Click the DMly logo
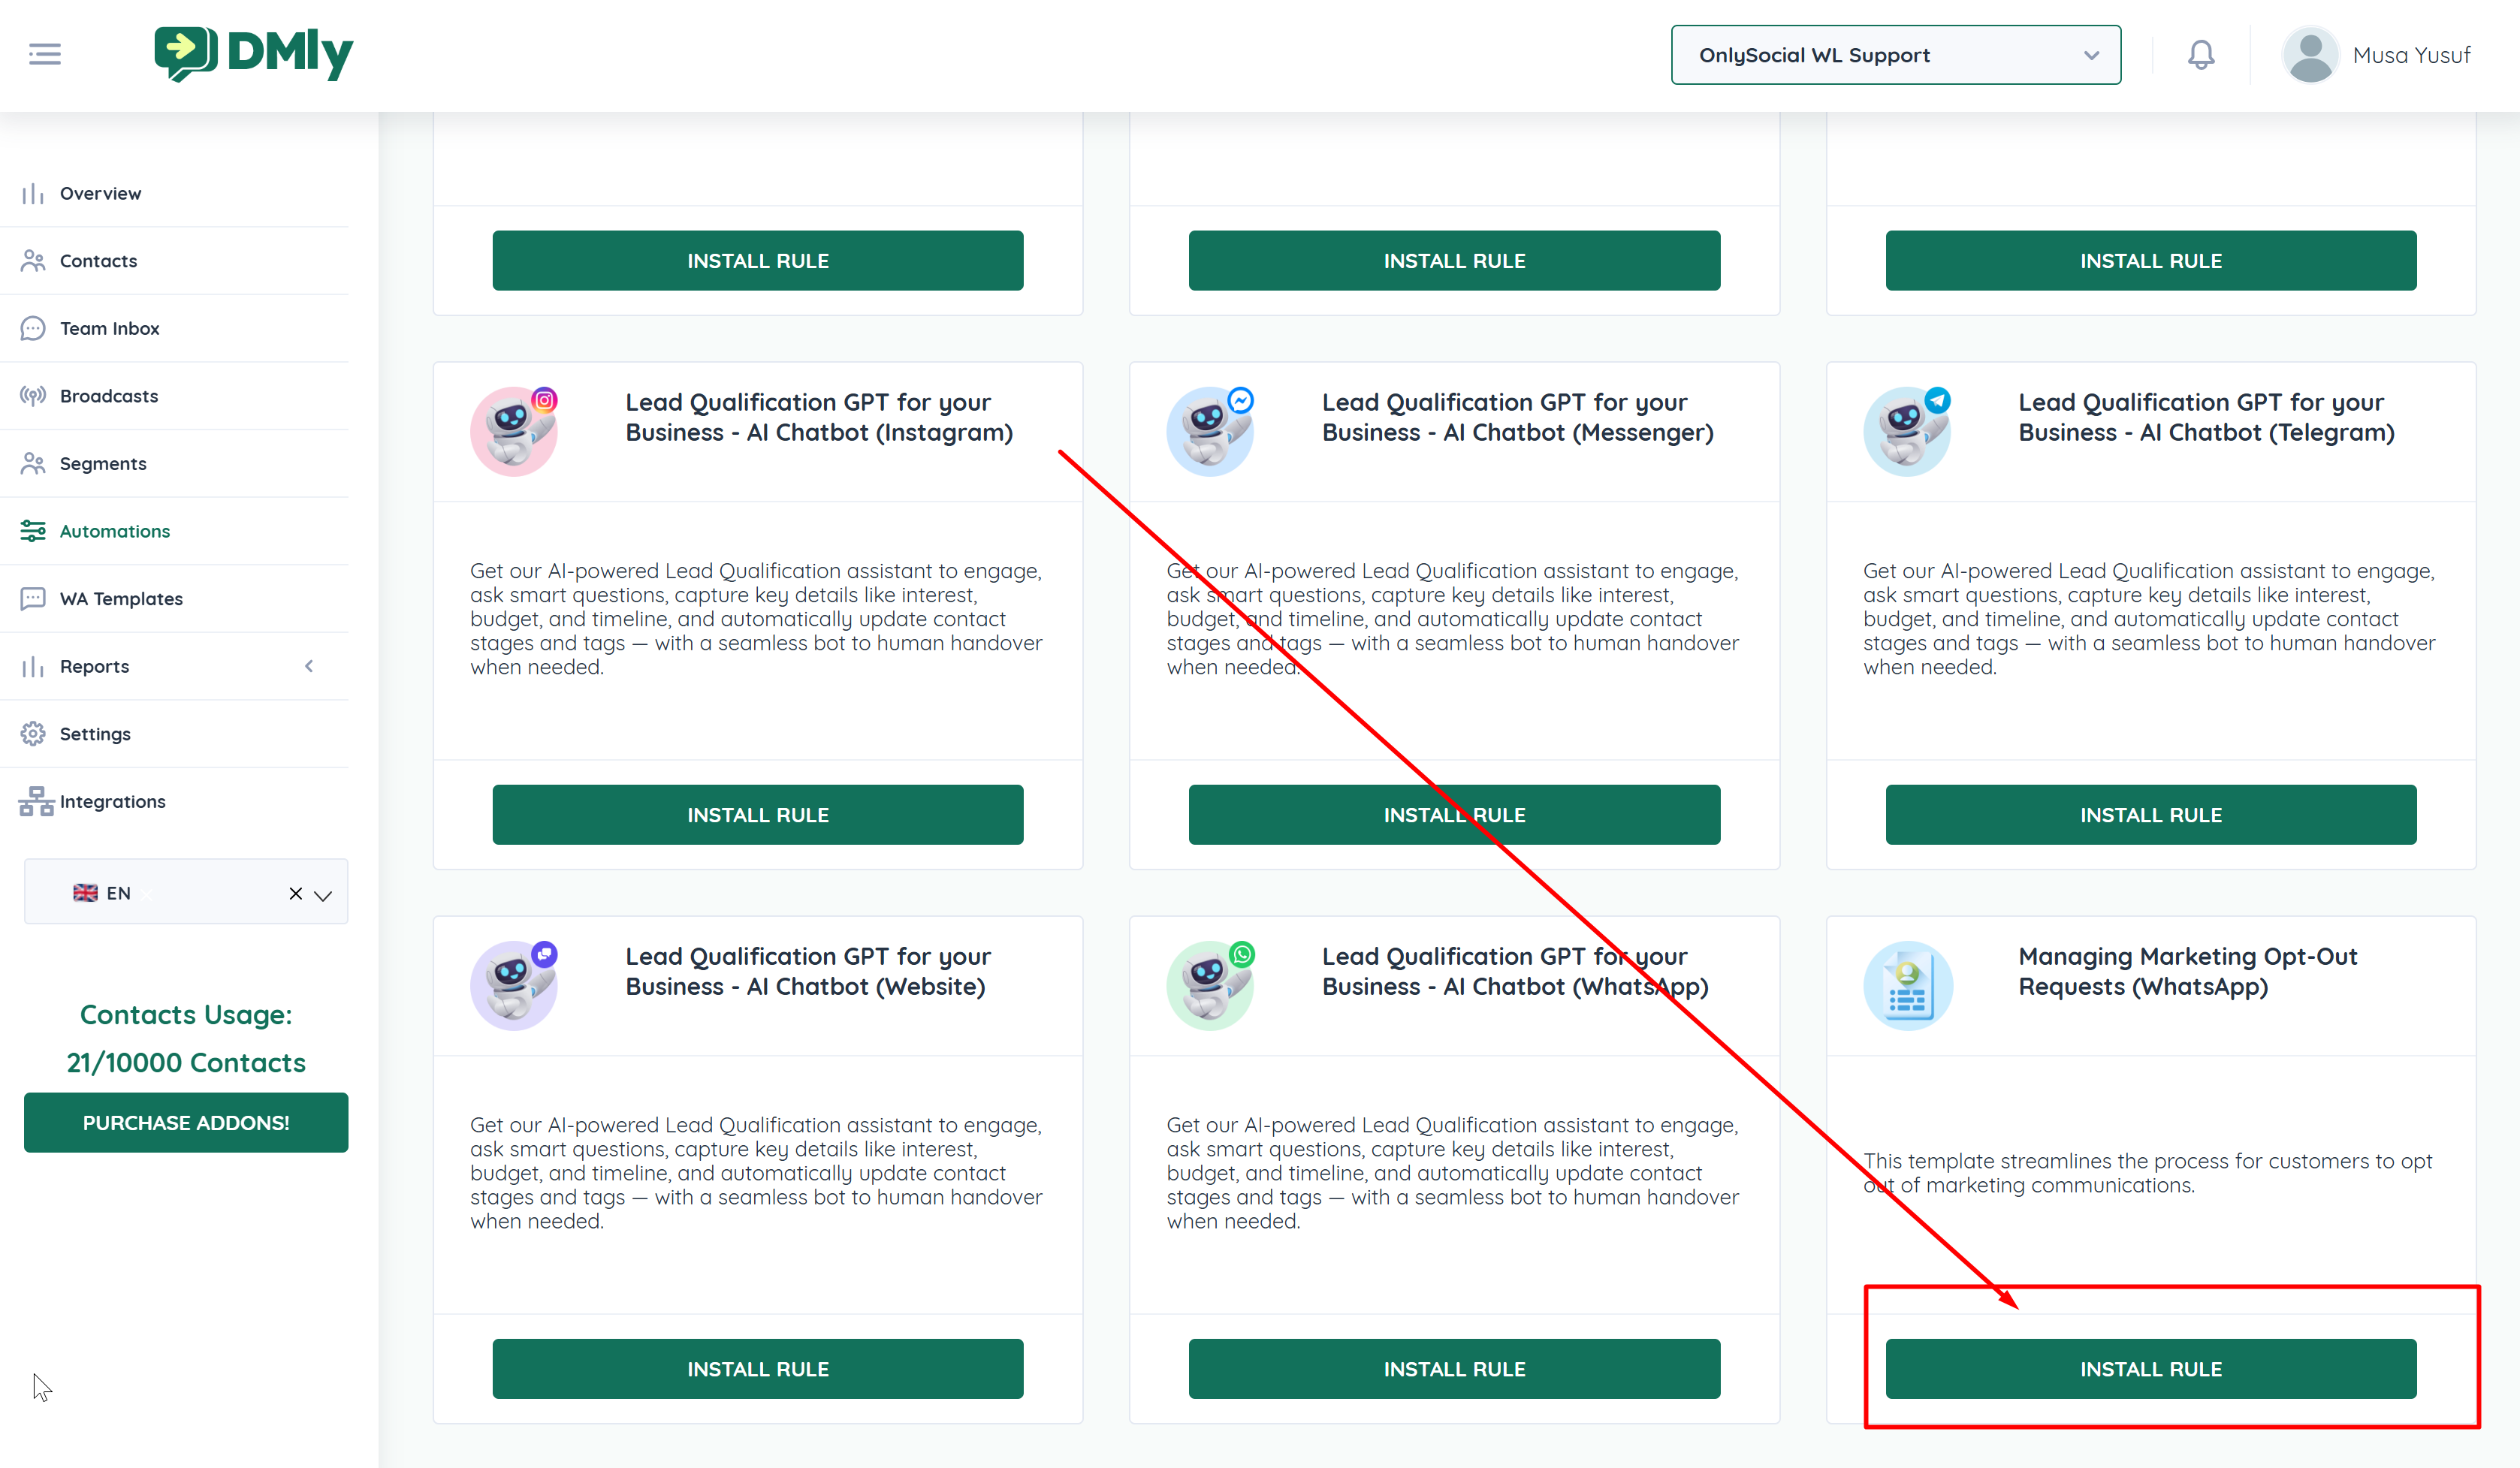Viewport: 2520px width, 1468px height. click(x=254, y=54)
